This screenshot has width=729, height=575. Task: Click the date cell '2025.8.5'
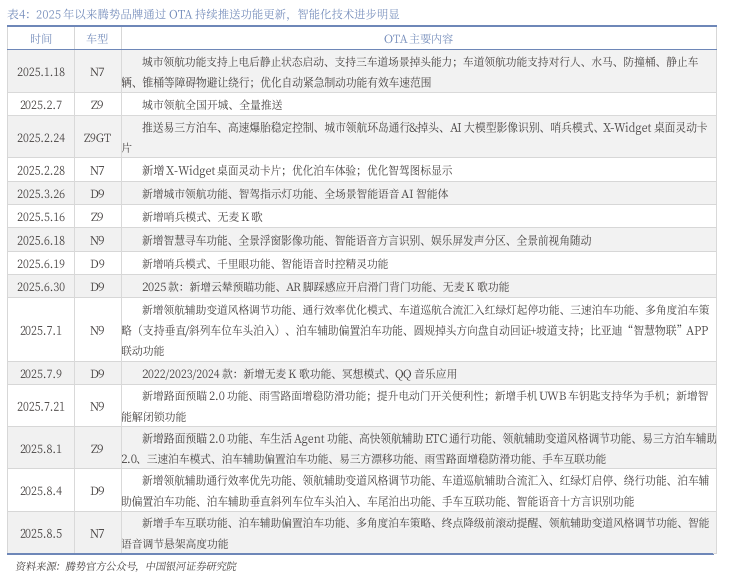pos(41,533)
